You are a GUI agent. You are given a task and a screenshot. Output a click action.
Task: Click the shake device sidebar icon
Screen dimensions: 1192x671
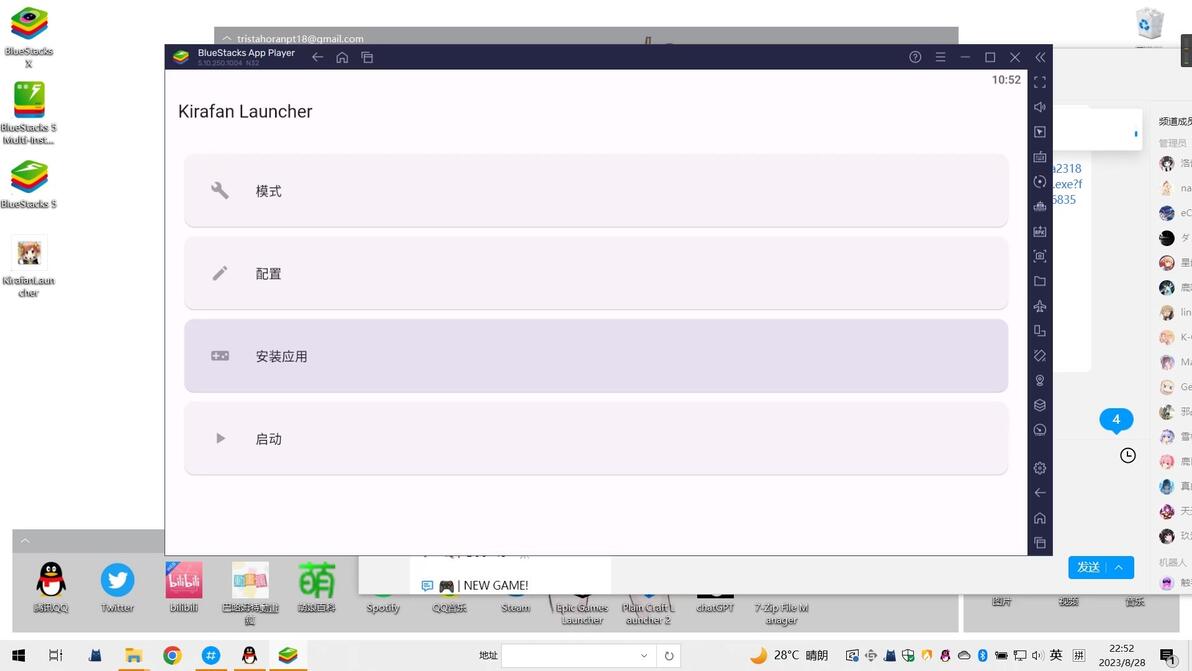(x=1040, y=356)
